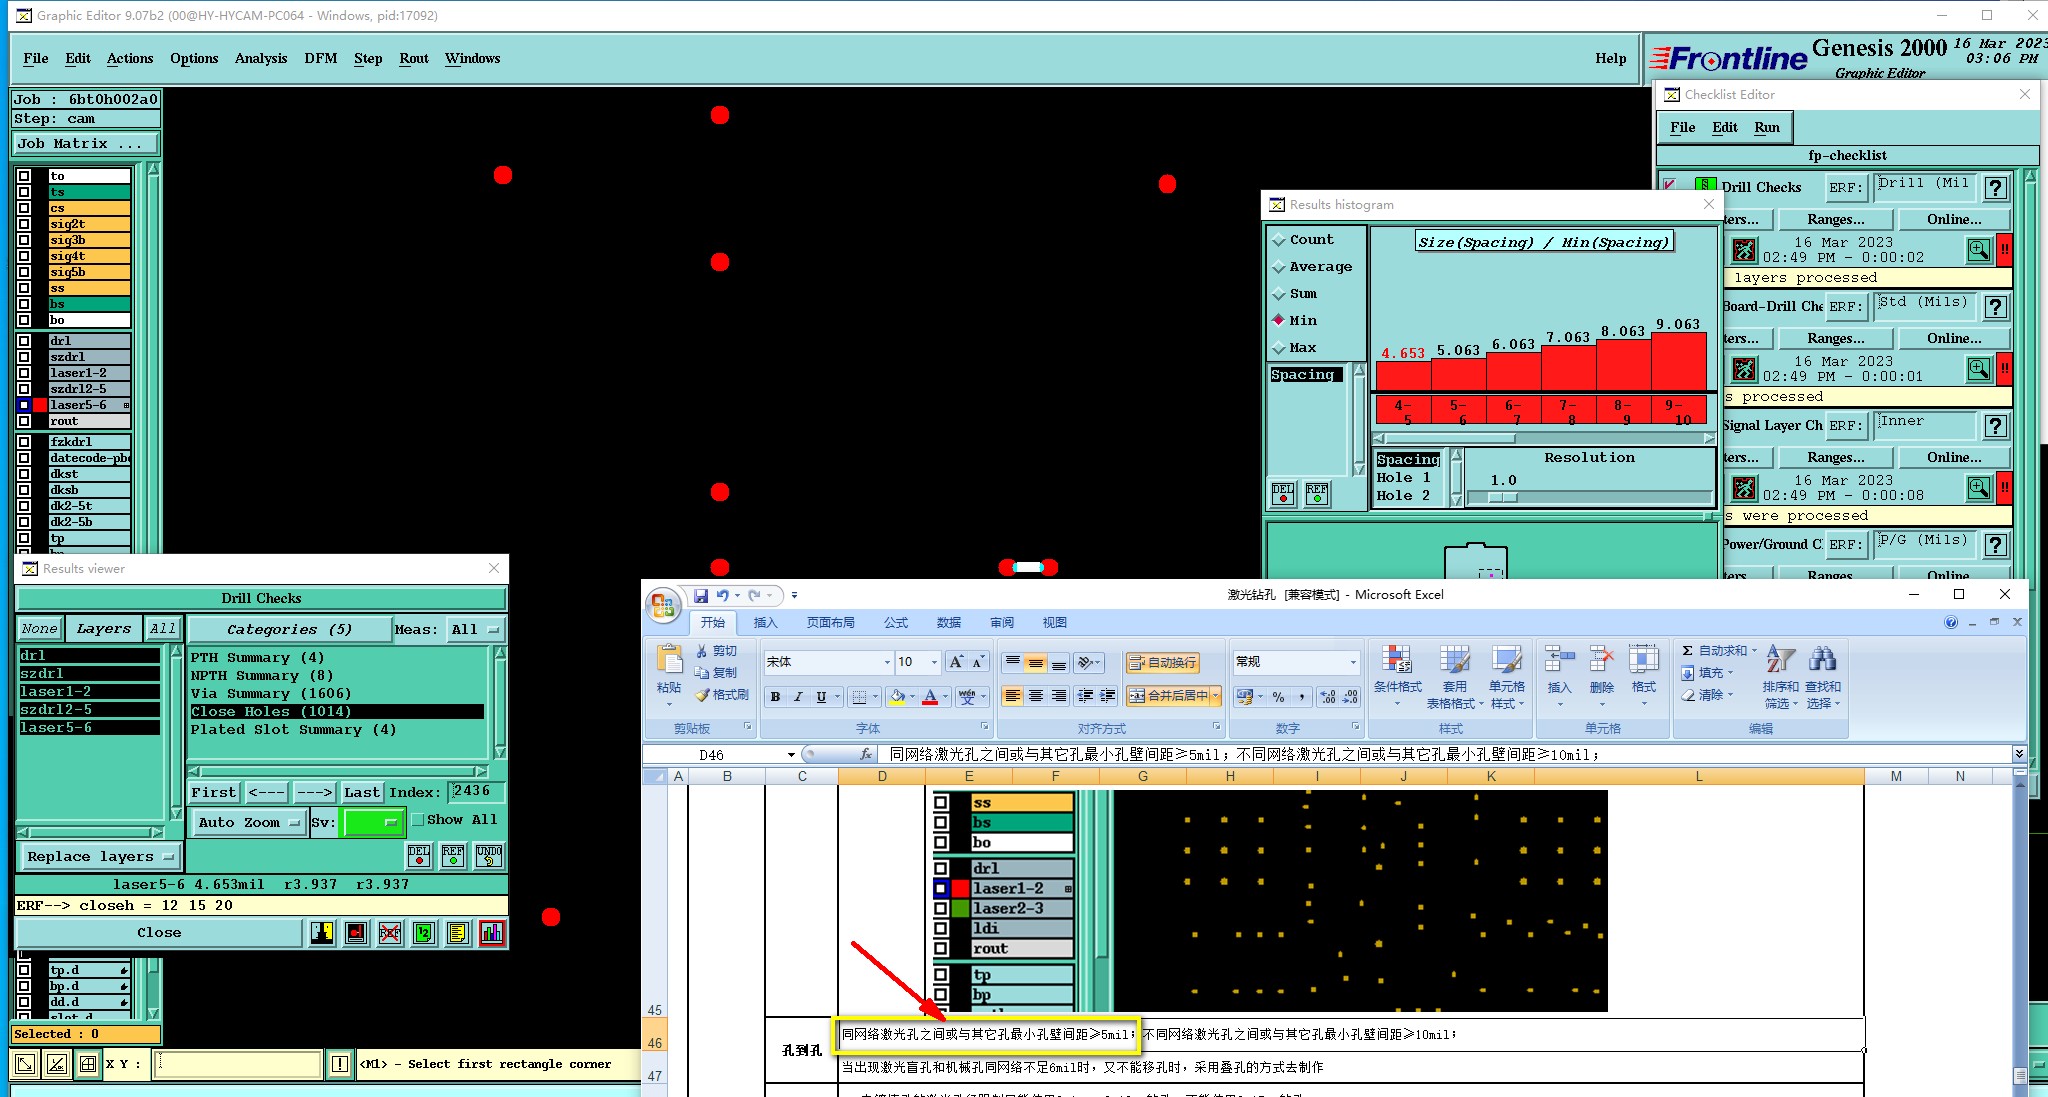Click the histogram icon in Results viewer

[491, 933]
